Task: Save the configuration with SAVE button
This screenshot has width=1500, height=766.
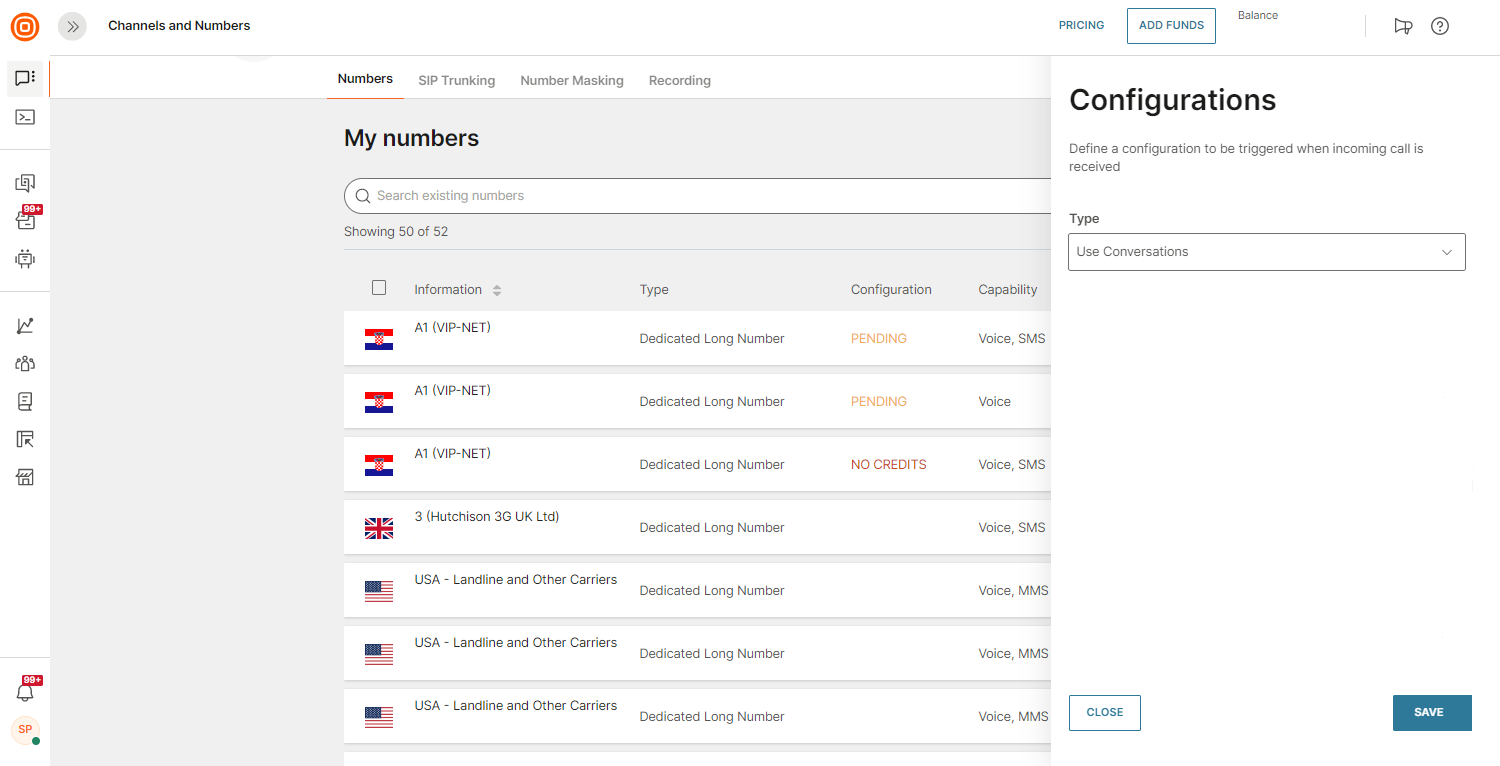Action: tap(1431, 712)
